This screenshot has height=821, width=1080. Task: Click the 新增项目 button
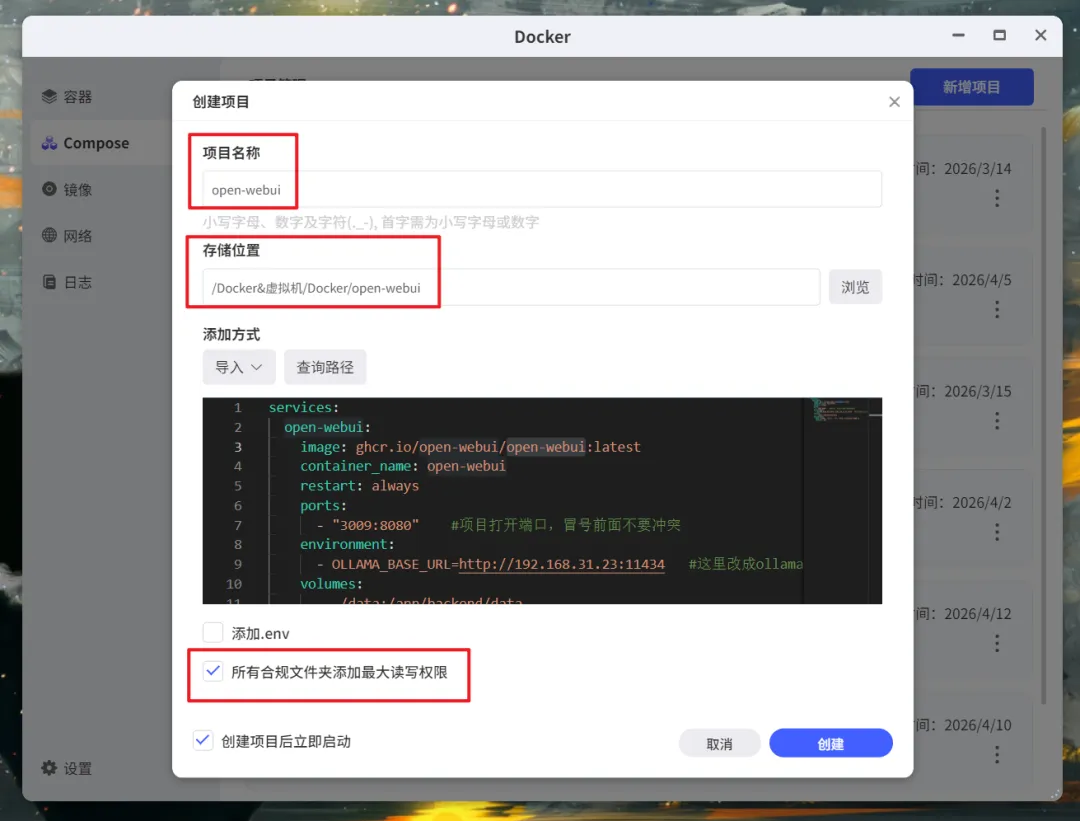pyautogui.click(x=971, y=87)
